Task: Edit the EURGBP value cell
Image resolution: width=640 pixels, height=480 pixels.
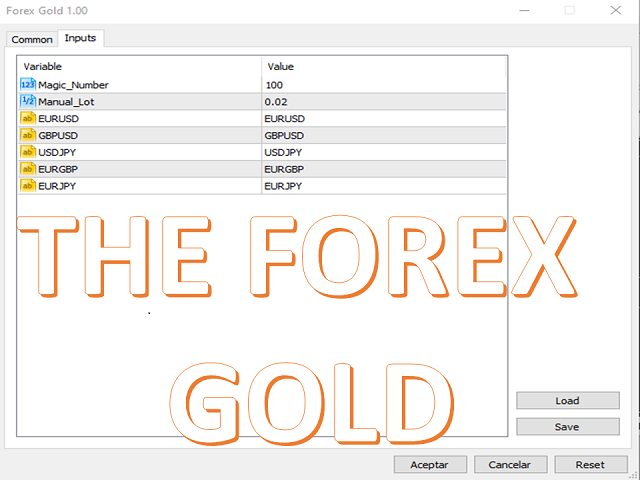Action: [383, 169]
